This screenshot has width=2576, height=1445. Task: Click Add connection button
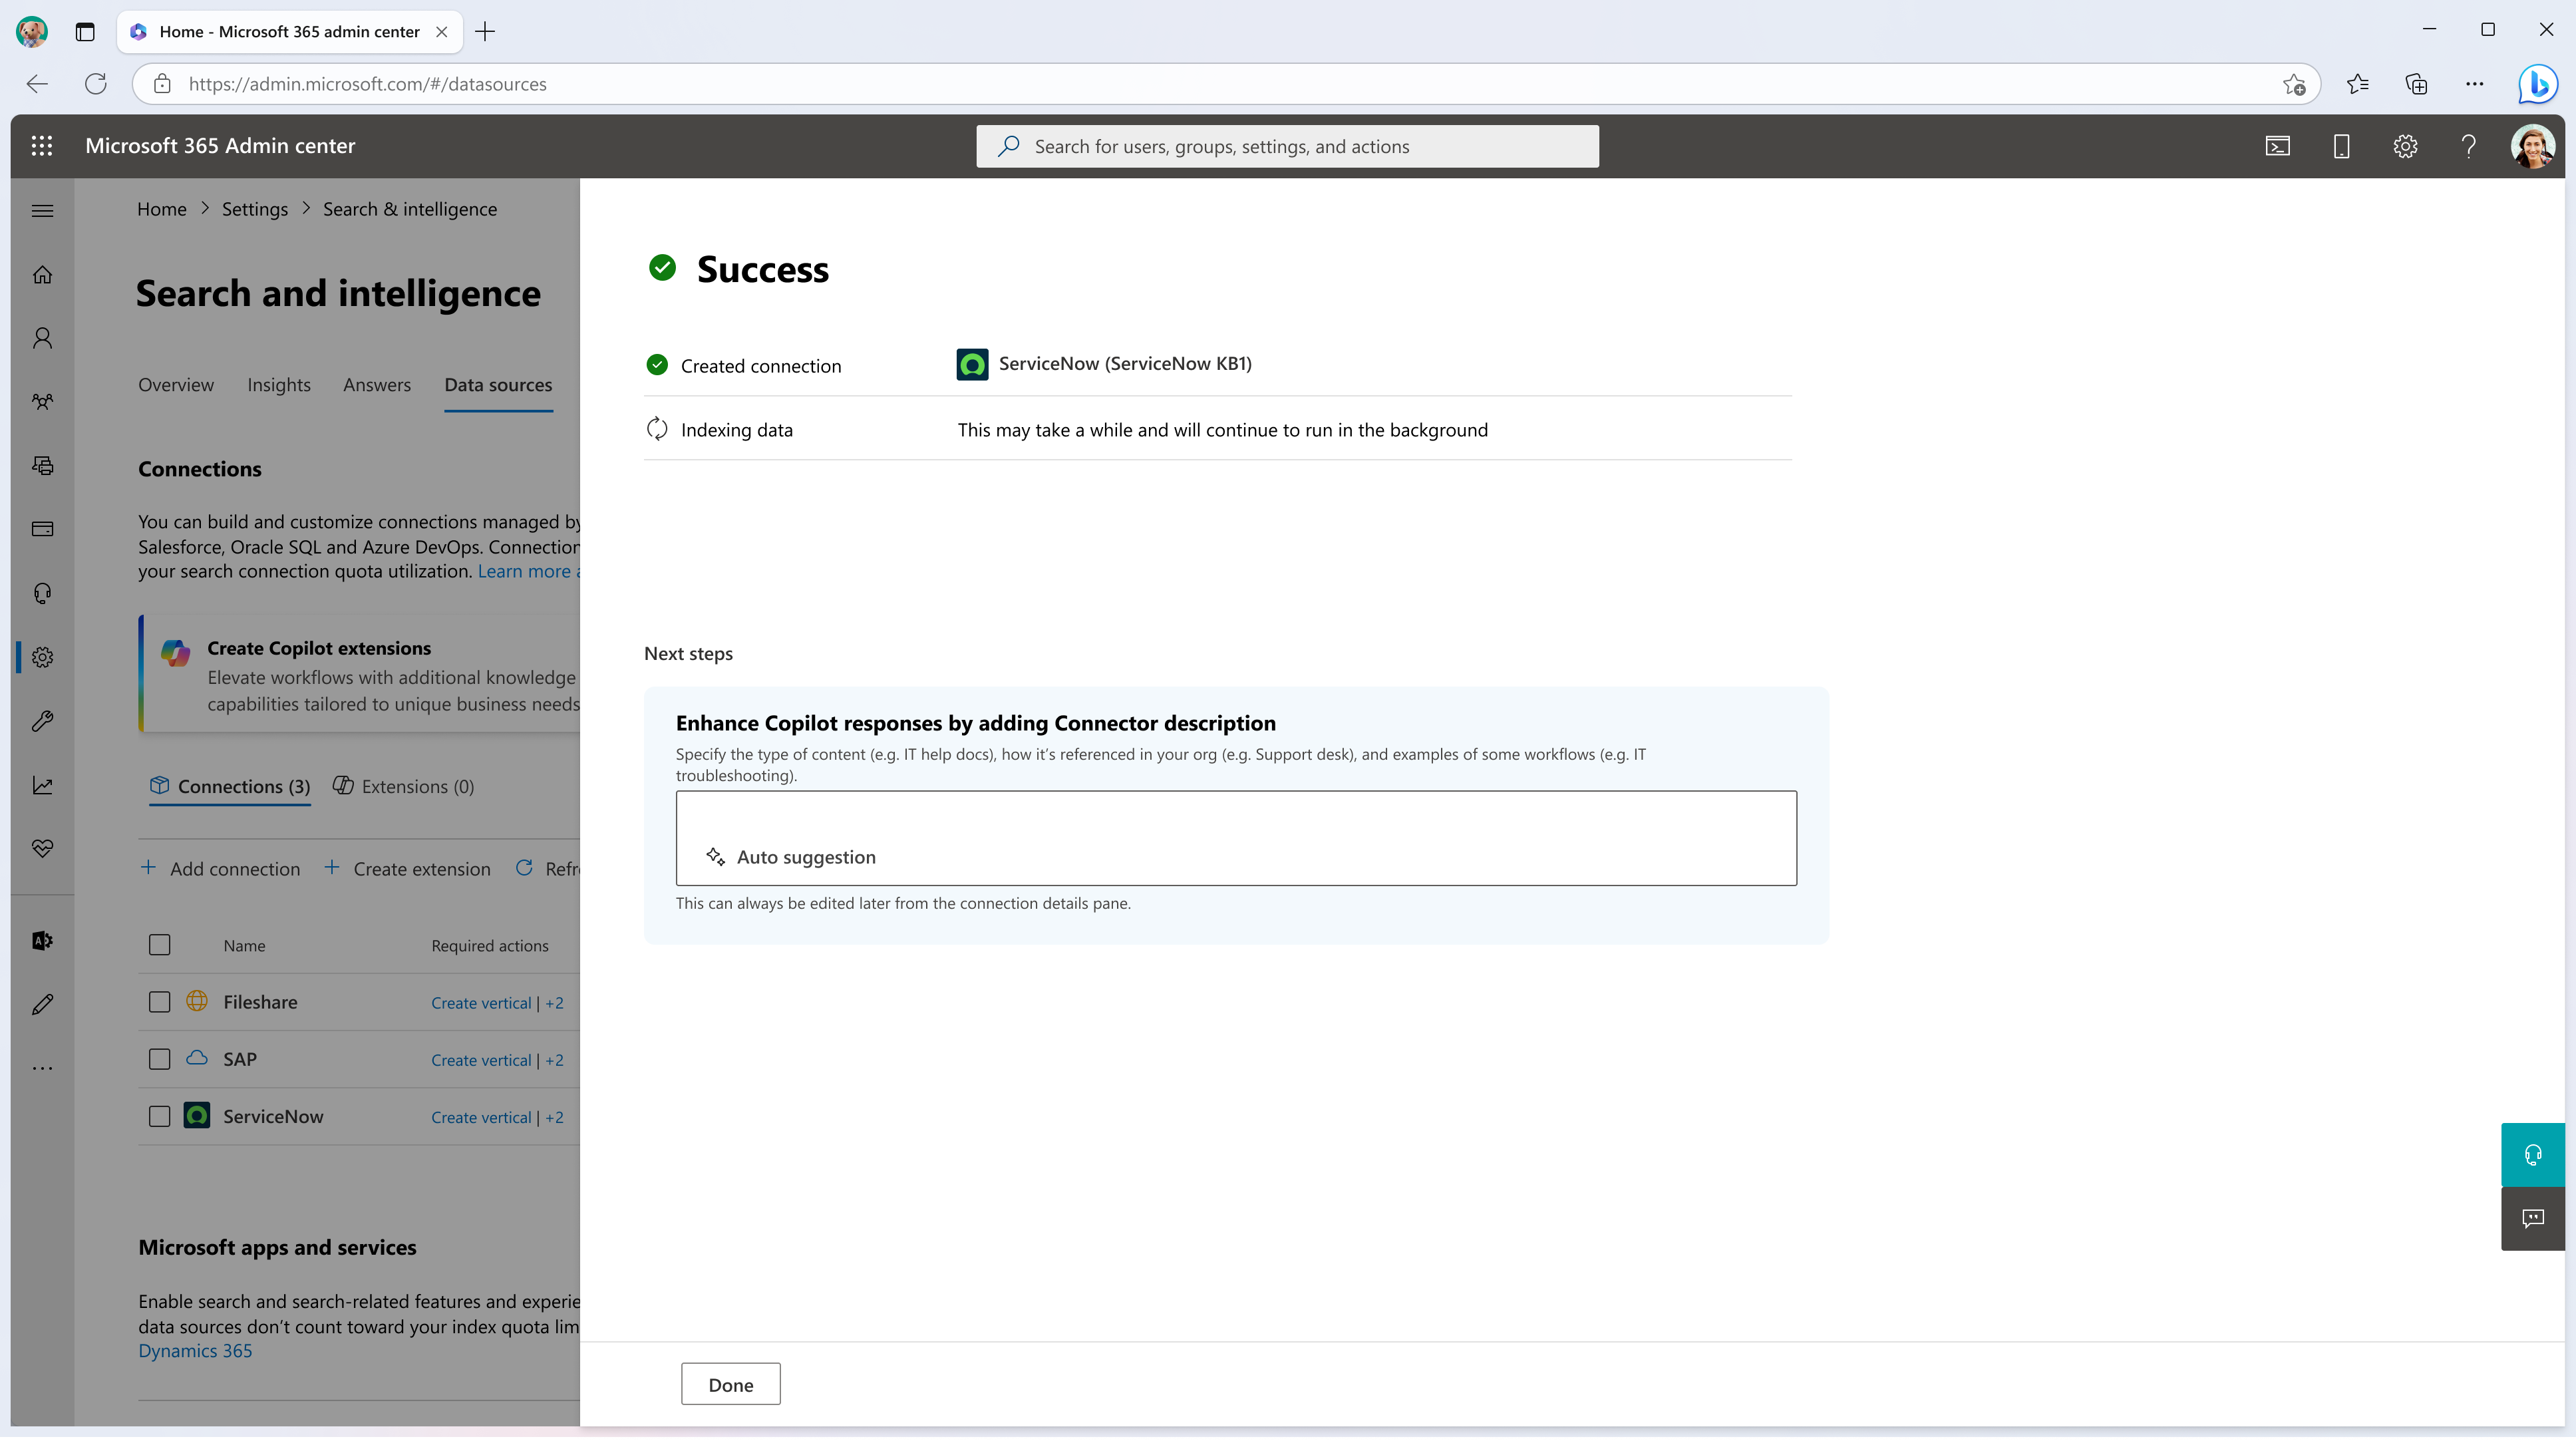[220, 868]
